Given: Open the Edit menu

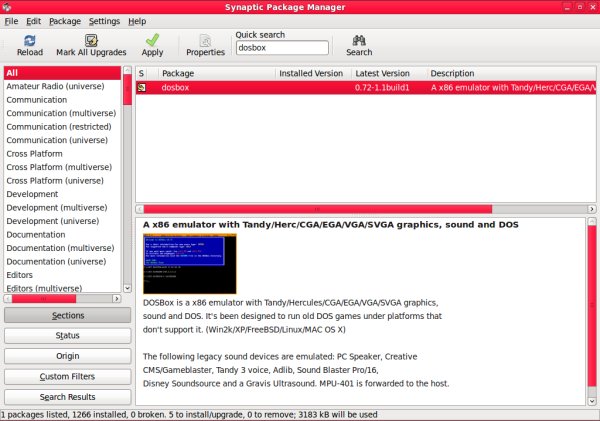Looking at the screenshot, I should (x=33, y=21).
